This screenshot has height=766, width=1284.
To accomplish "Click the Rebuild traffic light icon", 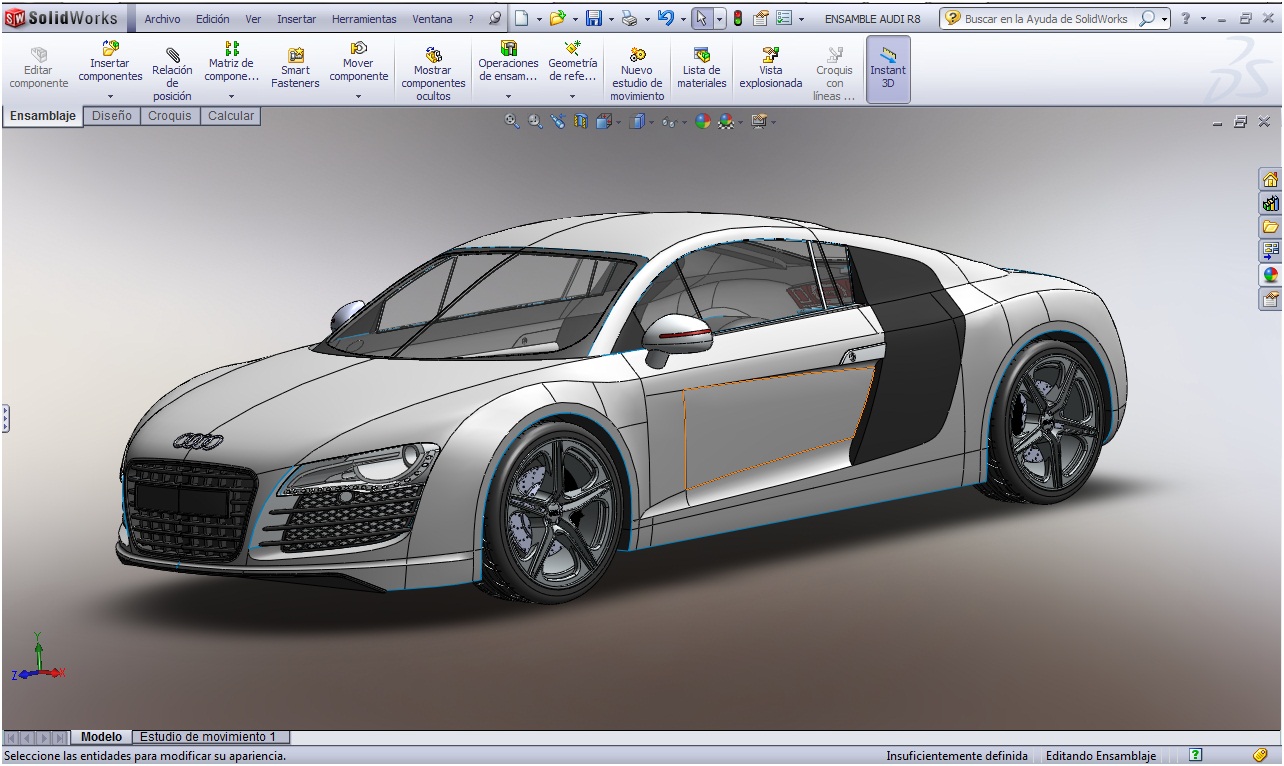I will click(x=738, y=18).
